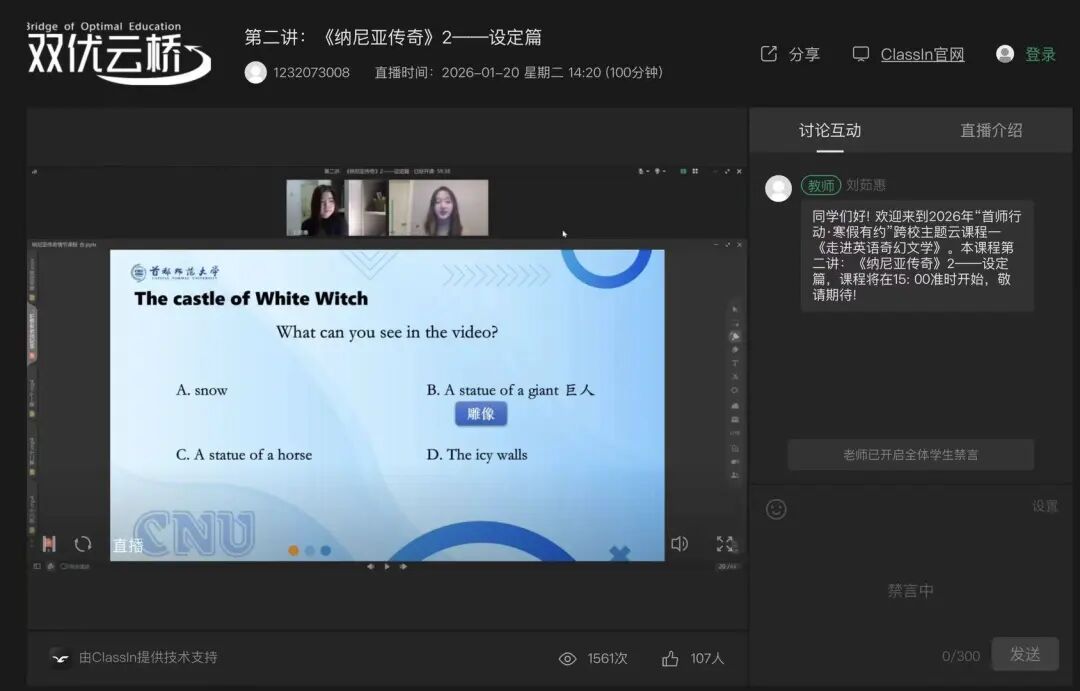Click the 直播 live label
Image resolution: width=1080 pixels, height=691 pixels.
click(128, 546)
